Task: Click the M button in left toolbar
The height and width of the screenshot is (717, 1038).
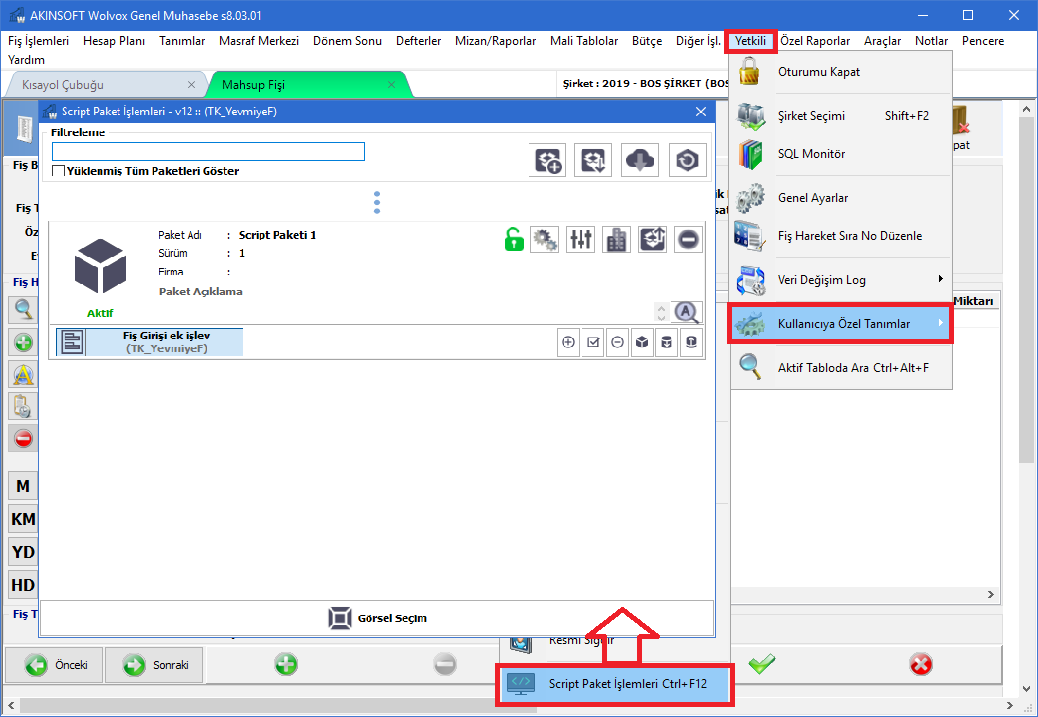Action: click(x=23, y=486)
